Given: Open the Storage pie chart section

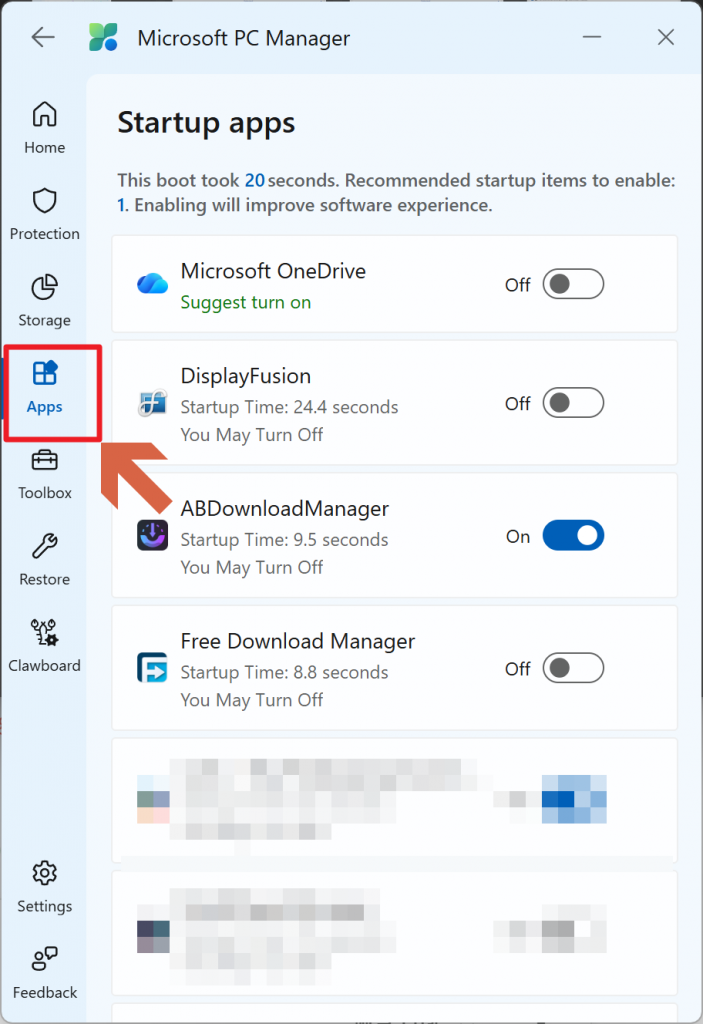Looking at the screenshot, I should coord(44,300).
